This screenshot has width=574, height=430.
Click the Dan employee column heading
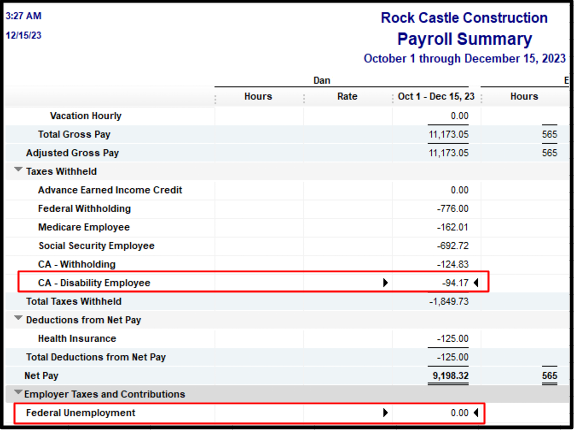pyautogui.click(x=322, y=81)
